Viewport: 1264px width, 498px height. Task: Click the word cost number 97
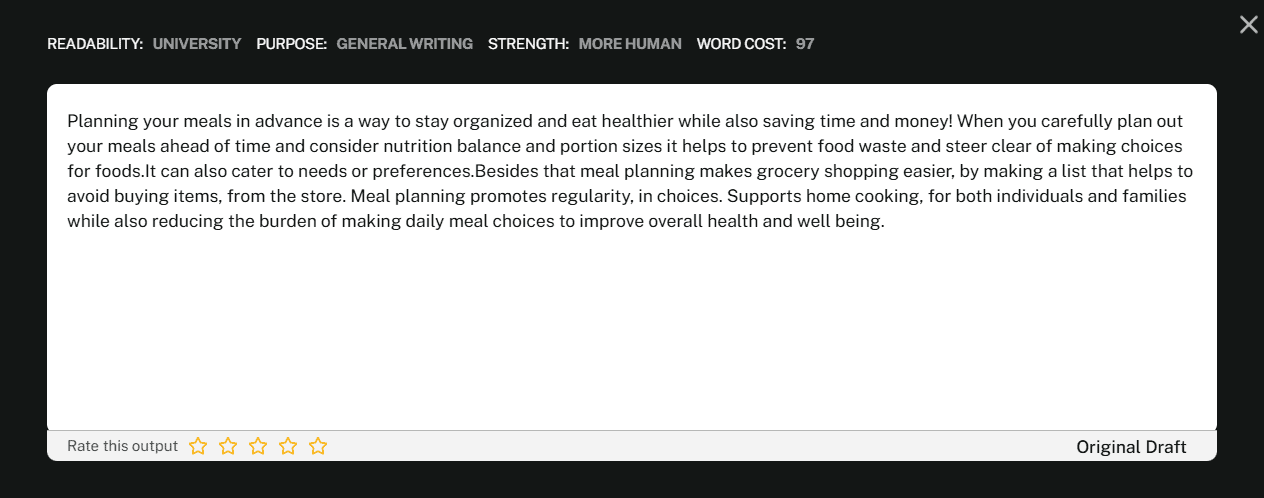(x=805, y=44)
